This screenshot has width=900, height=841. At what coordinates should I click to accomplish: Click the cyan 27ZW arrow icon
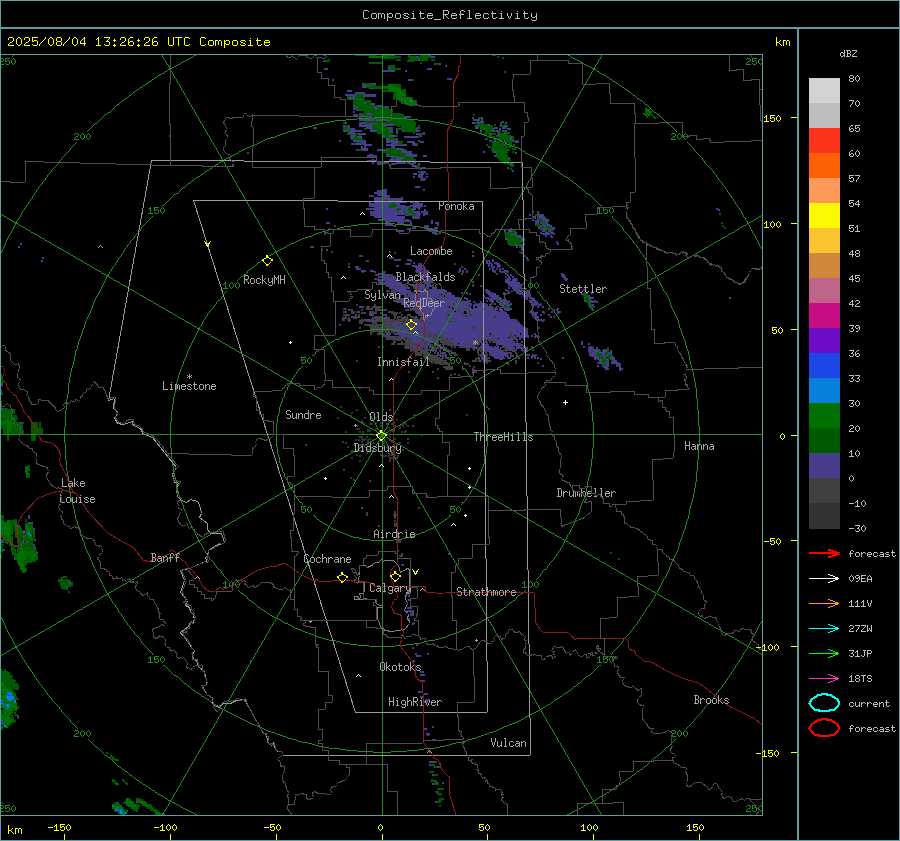tap(824, 629)
